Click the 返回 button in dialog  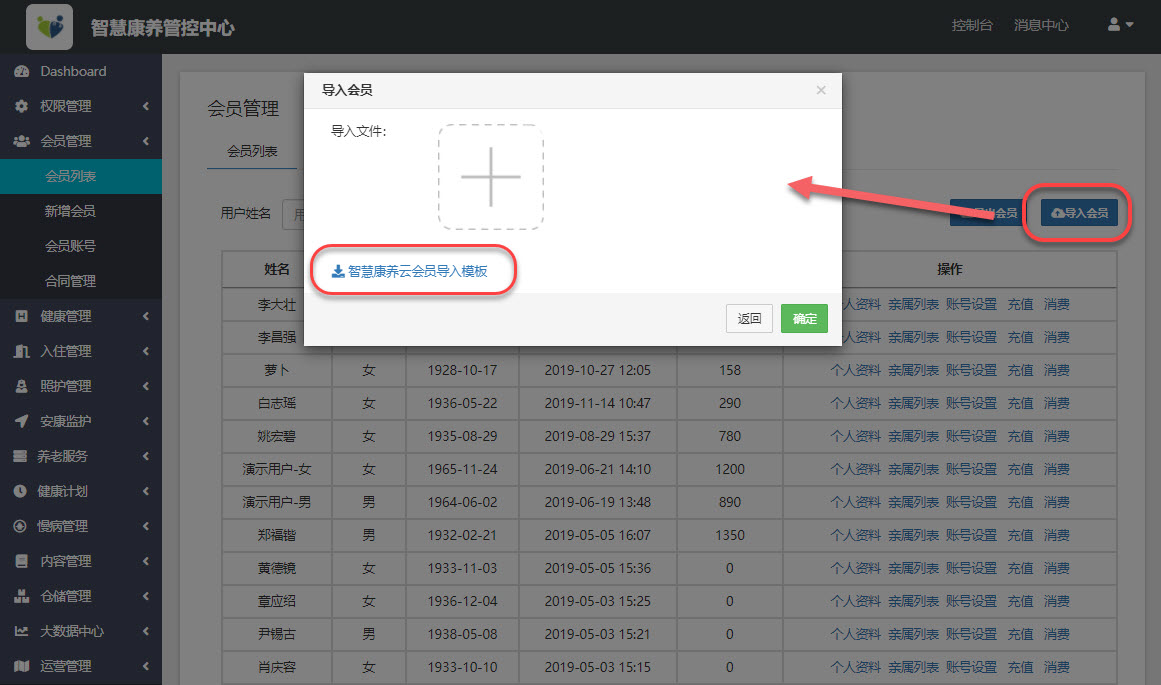tap(749, 319)
